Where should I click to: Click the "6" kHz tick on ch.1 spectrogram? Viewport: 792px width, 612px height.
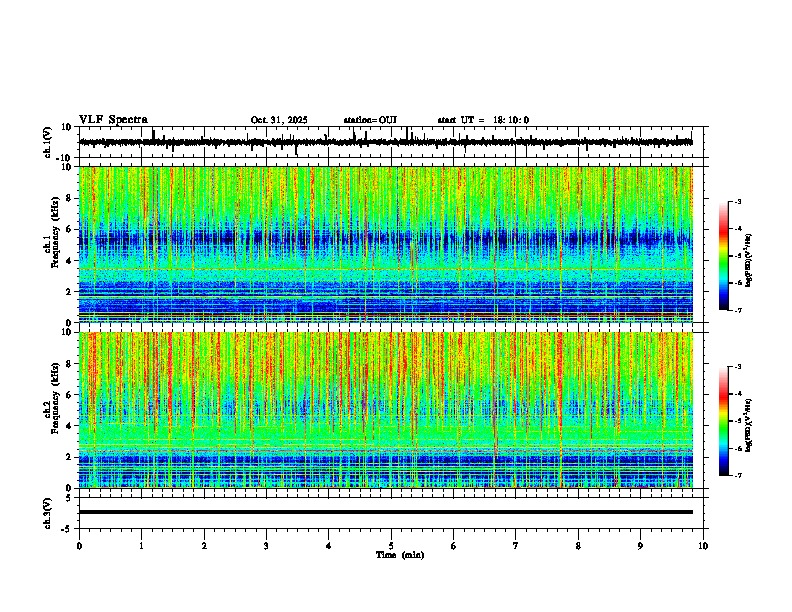click(x=70, y=229)
